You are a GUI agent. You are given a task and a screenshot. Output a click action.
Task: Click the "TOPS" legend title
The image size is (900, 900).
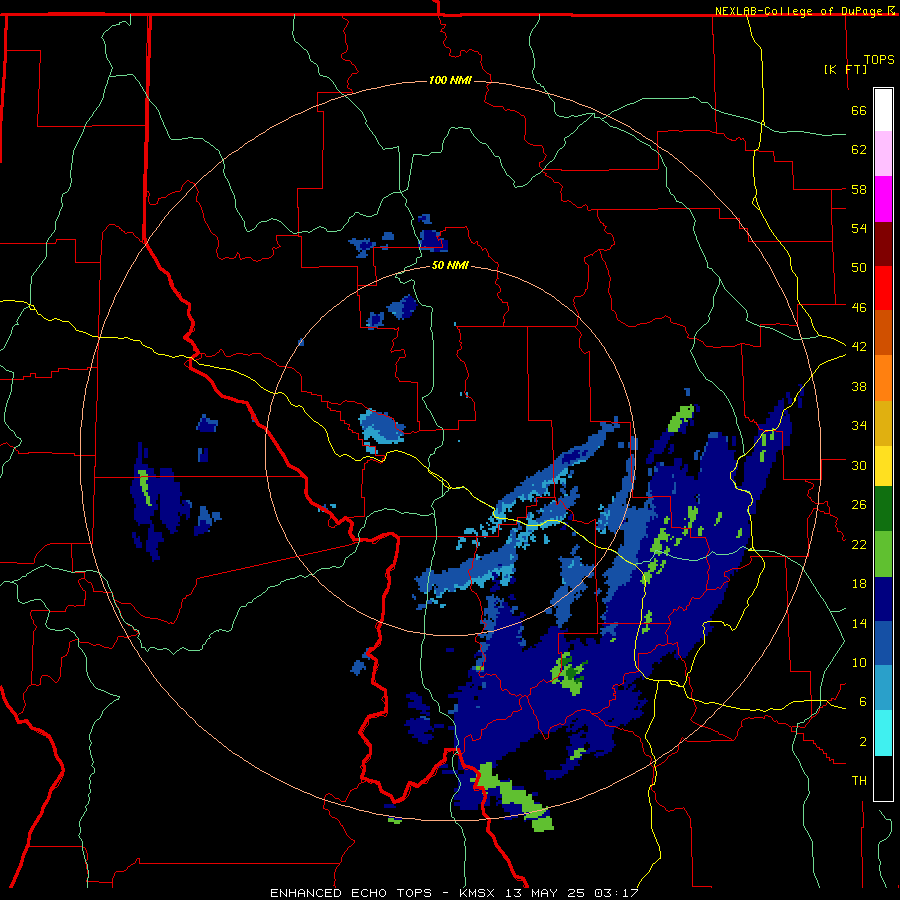pos(879,60)
